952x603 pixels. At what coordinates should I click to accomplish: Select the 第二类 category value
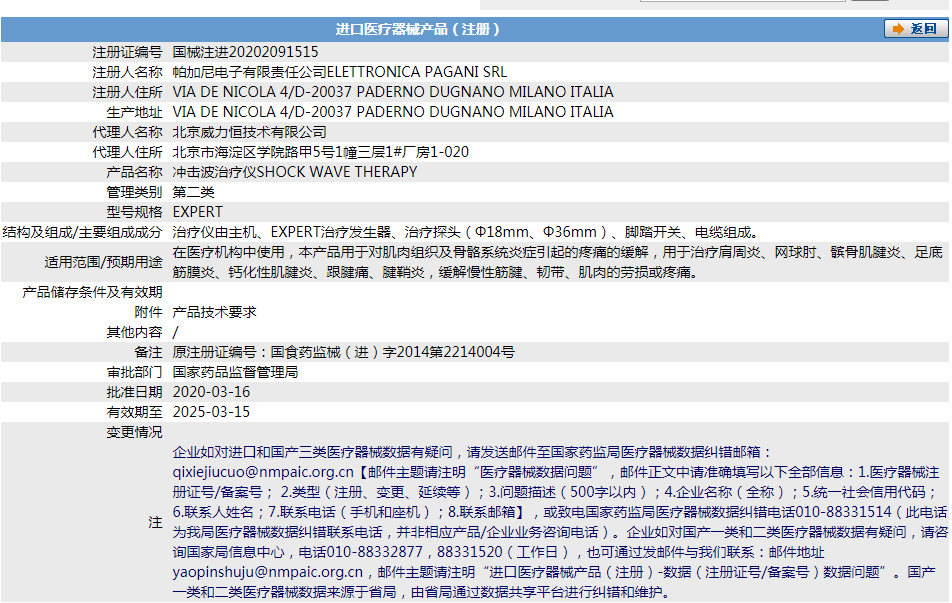pos(193,192)
